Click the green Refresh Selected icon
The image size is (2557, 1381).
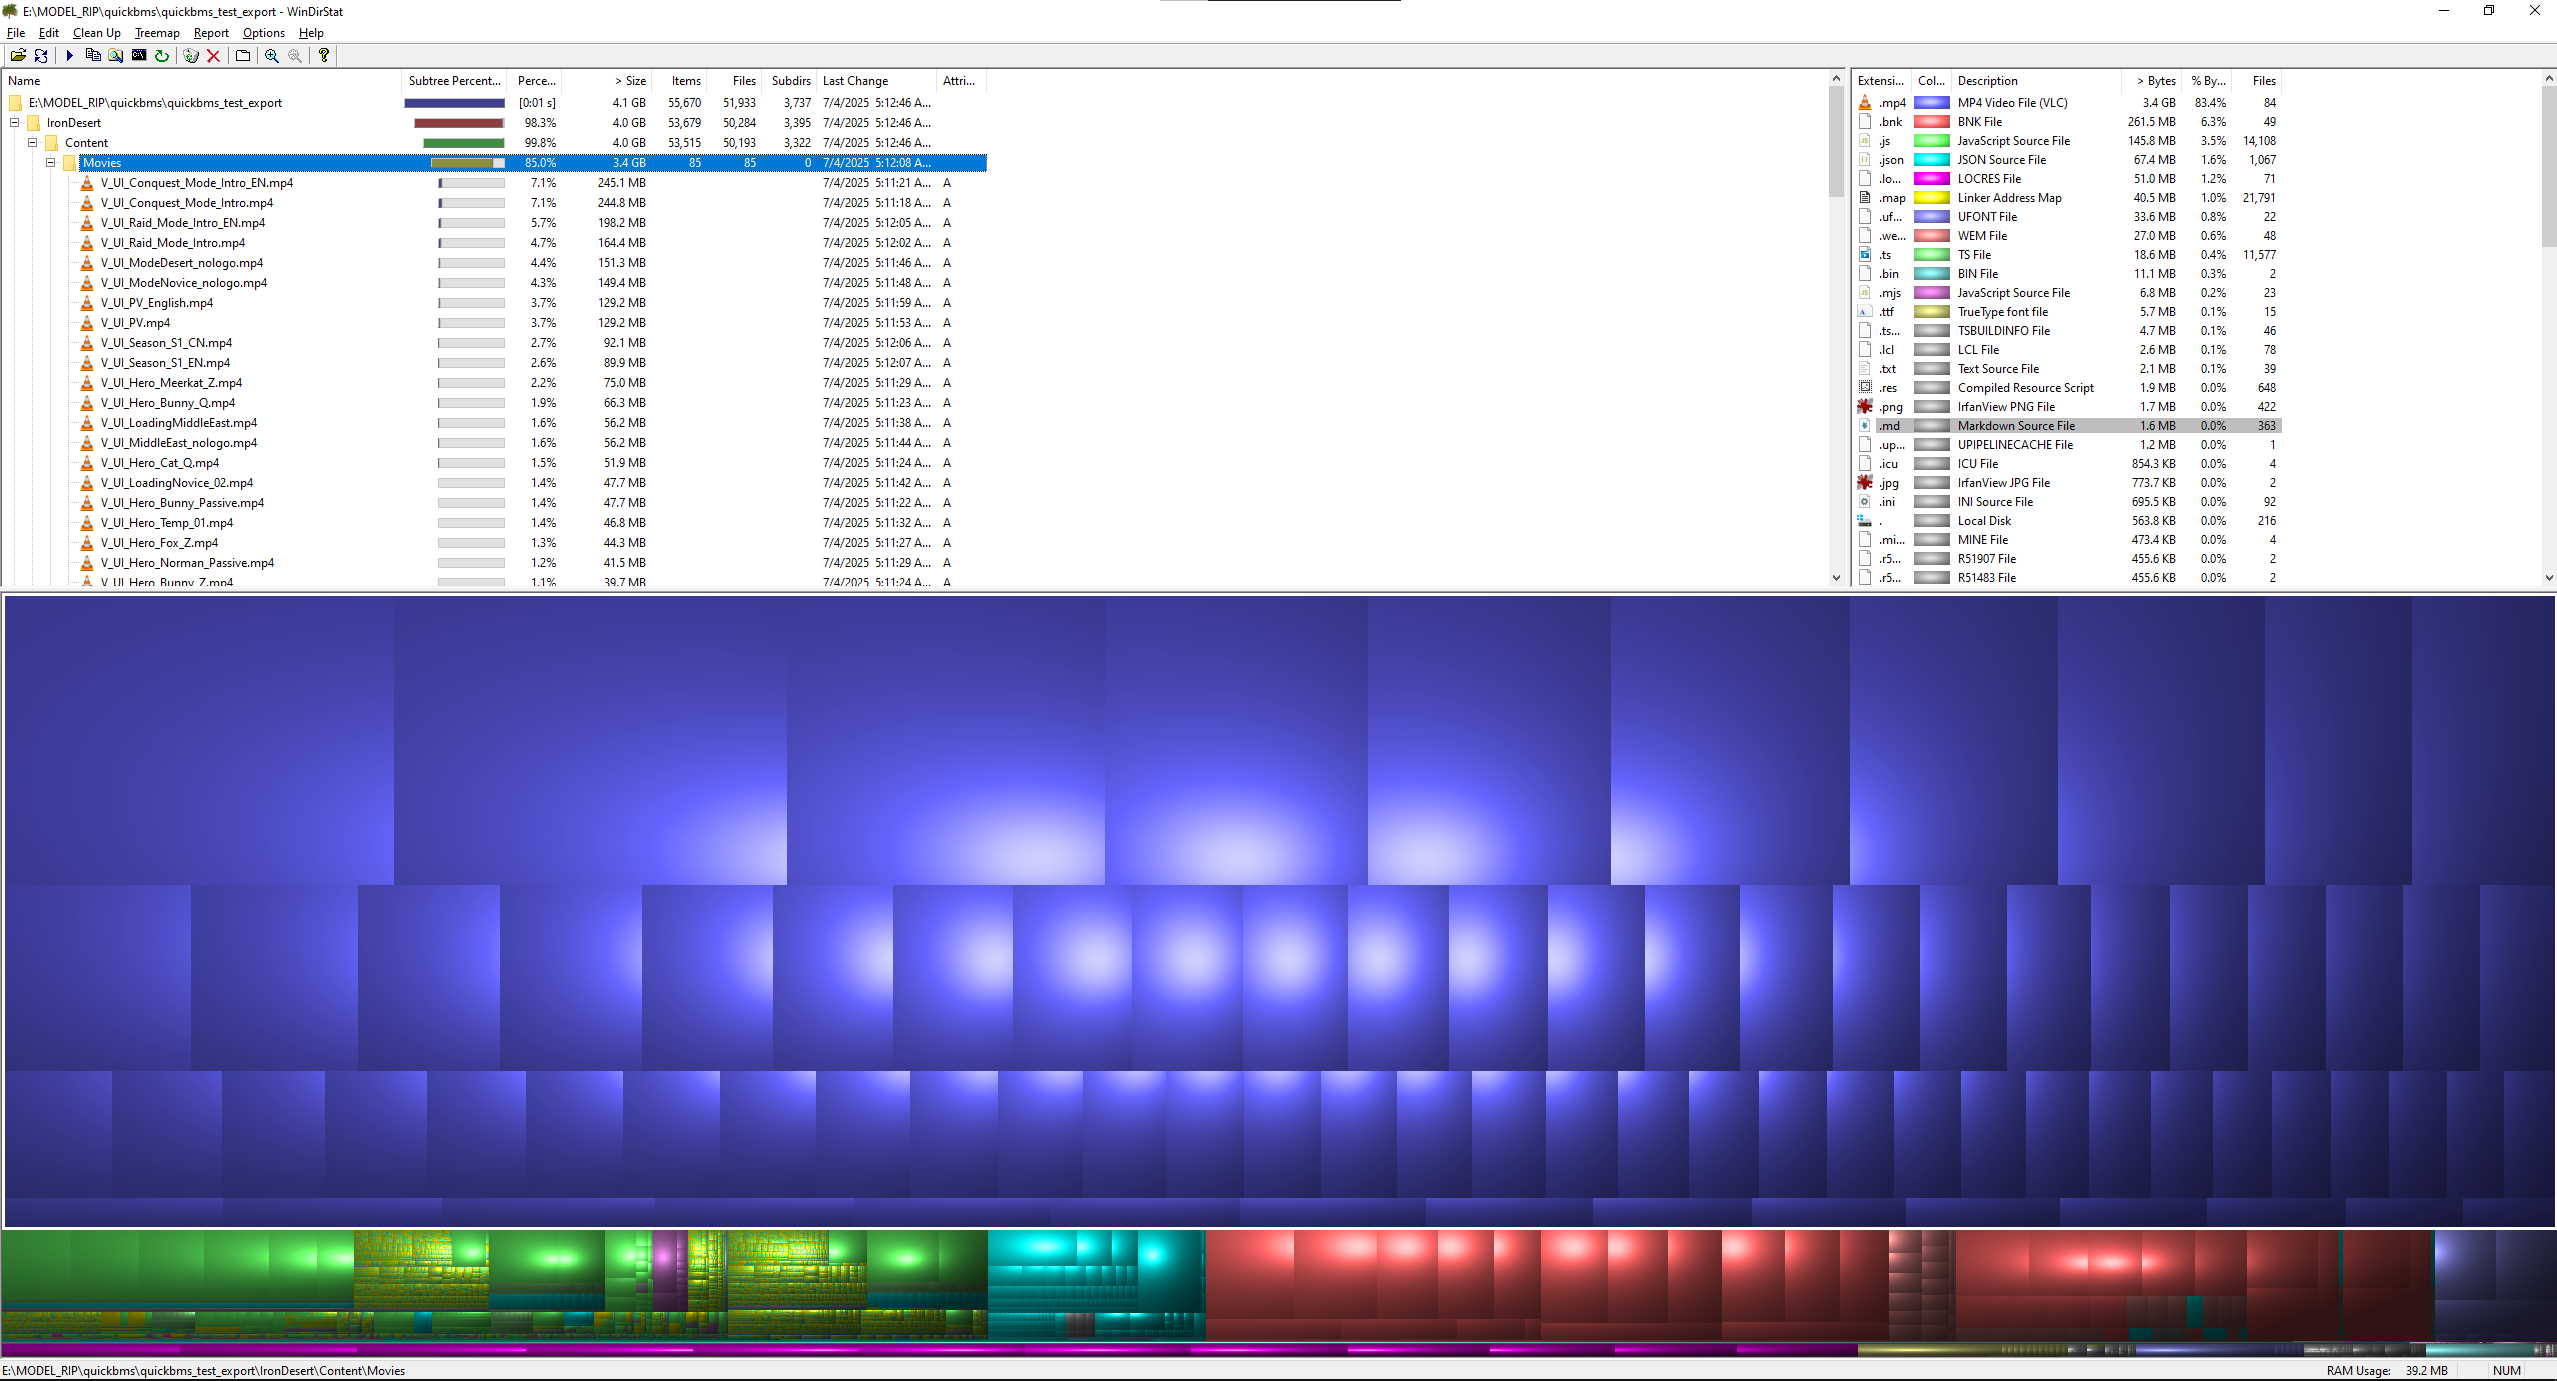click(162, 56)
